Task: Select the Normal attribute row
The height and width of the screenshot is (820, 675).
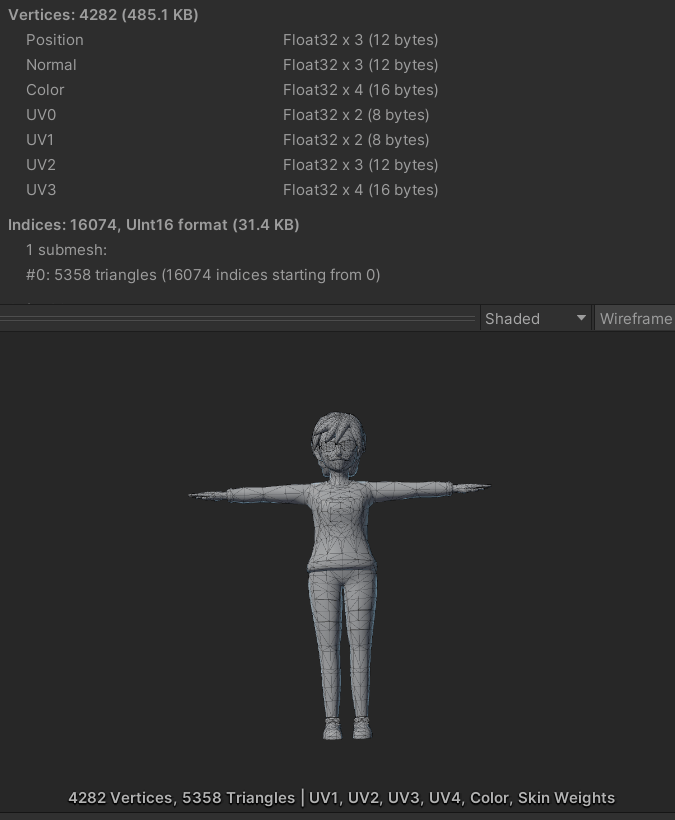Action: click(x=51, y=65)
